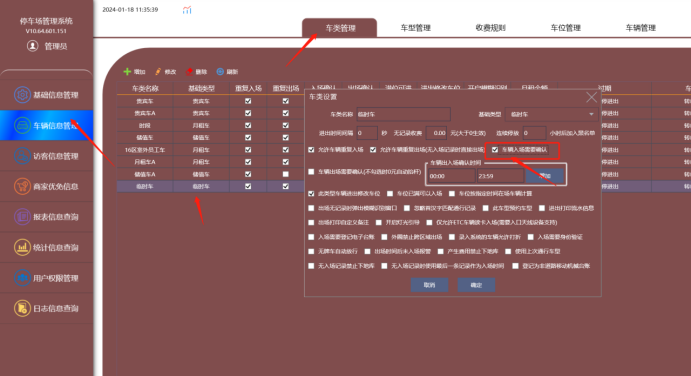The width and height of the screenshot is (691, 376).
Task: Check 无入场记录禁止下地库
Action: pos(312,266)
